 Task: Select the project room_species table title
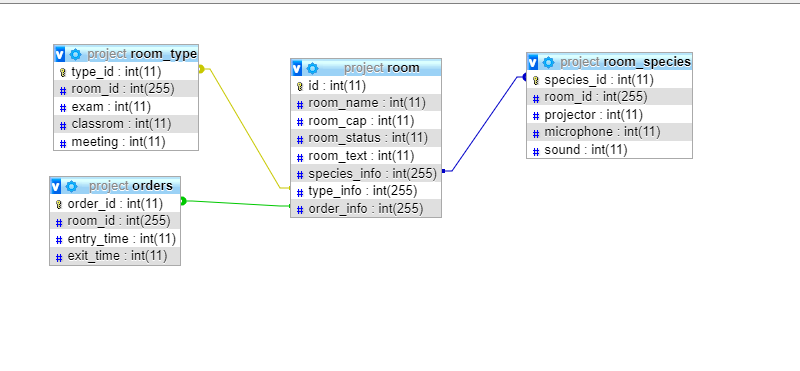(x=626, y=62)
